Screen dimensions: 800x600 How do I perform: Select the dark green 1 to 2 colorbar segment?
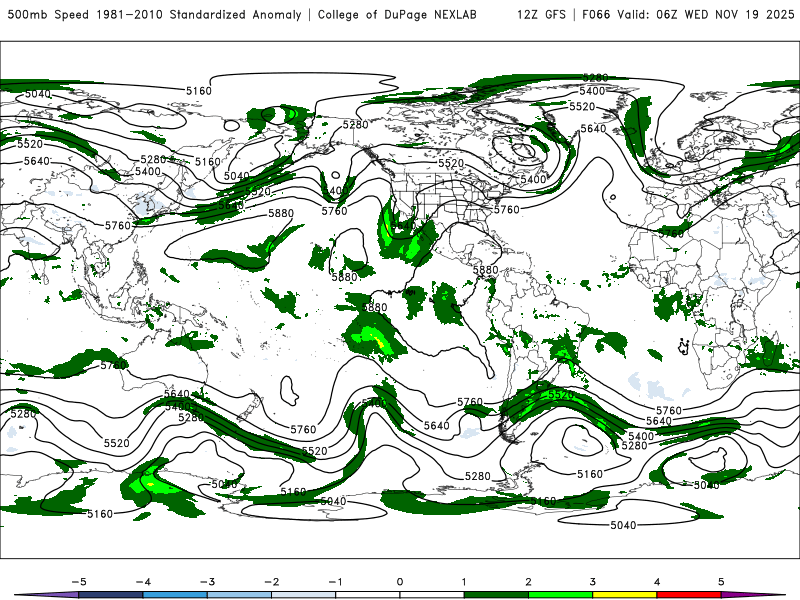(x=496, y=595)
